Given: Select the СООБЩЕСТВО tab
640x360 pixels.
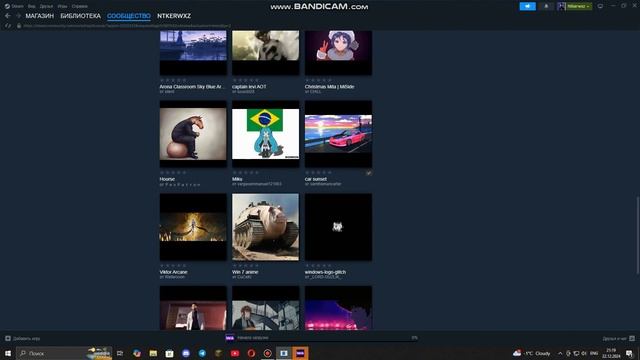Looking at the screenshot, I should click(x=129, y=16).
